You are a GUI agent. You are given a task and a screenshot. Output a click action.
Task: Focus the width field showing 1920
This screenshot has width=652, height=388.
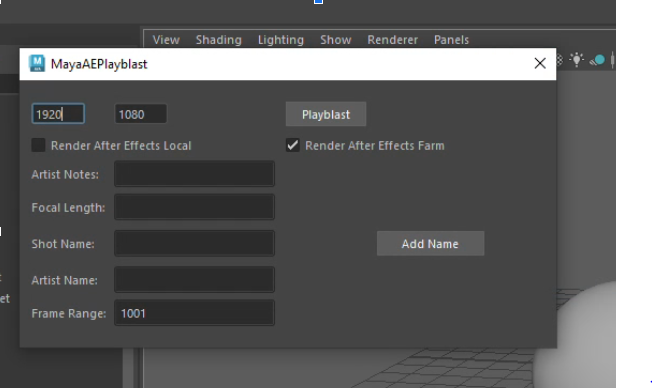point(58,114)
